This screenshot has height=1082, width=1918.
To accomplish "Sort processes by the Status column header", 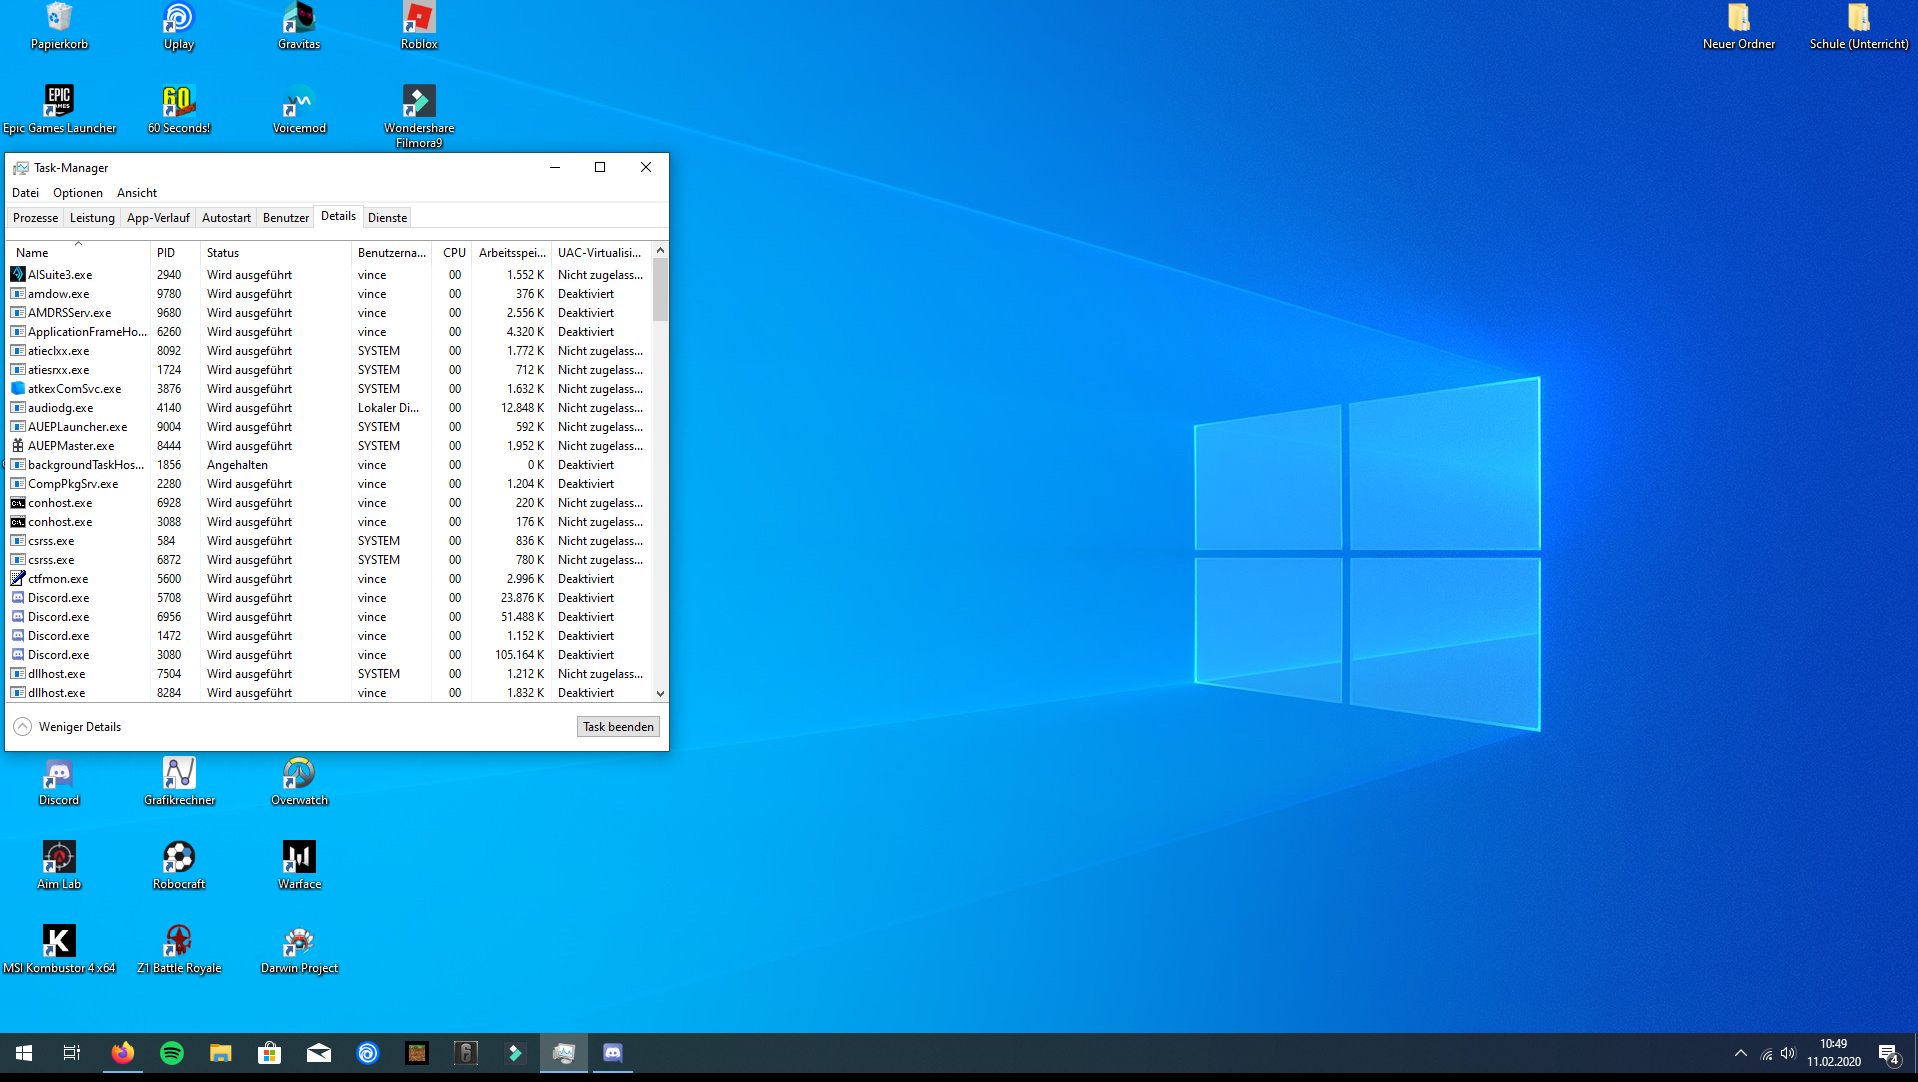I will point(276,253).
